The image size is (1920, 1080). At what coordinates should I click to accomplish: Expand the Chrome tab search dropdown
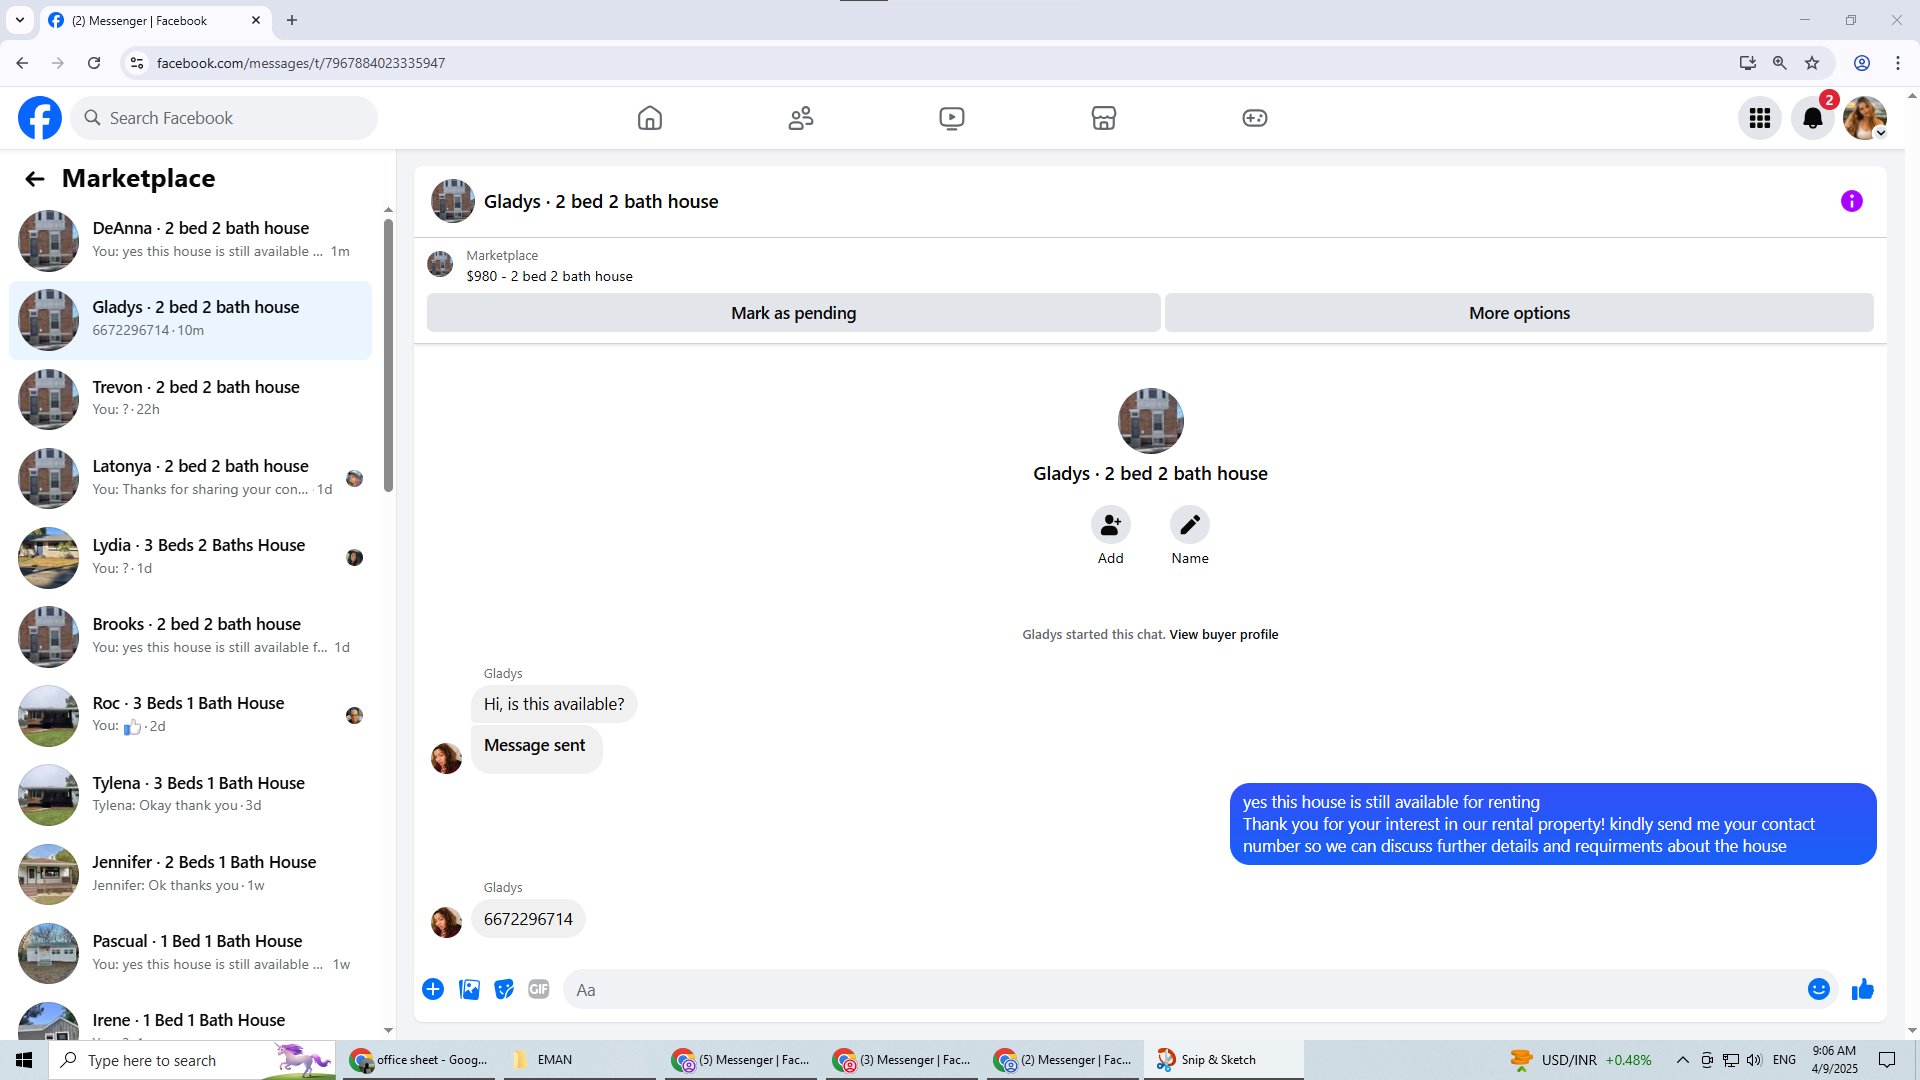click(20, 20)
